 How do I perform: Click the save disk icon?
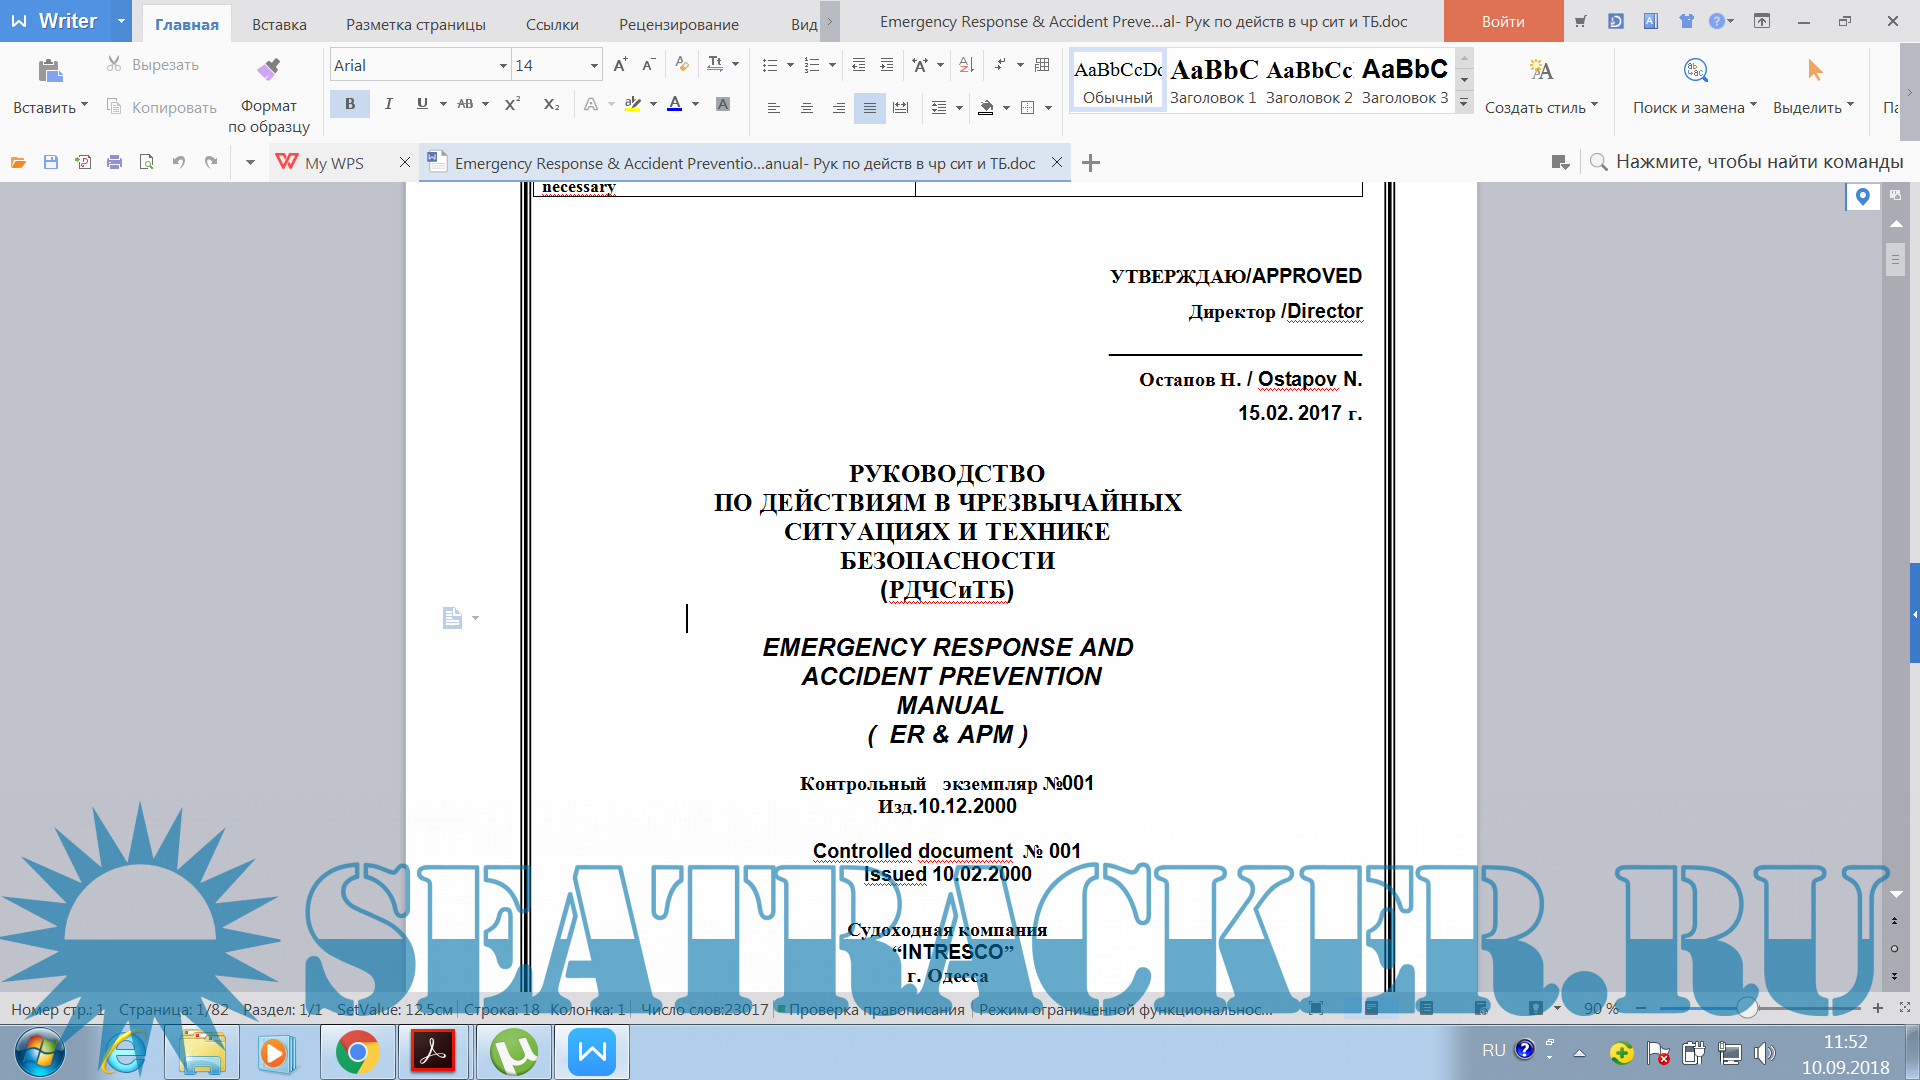51,162
